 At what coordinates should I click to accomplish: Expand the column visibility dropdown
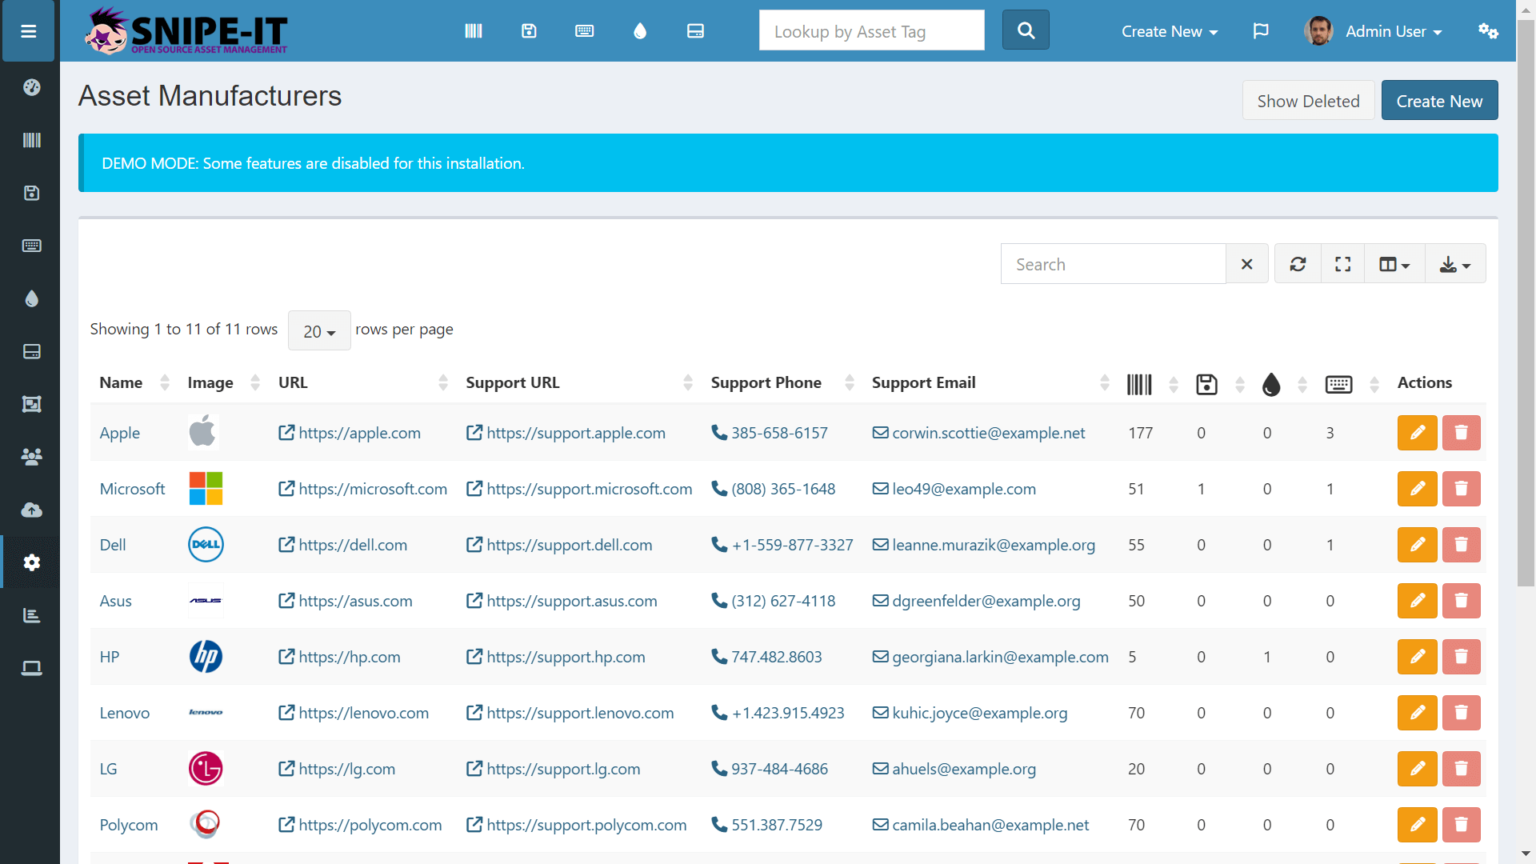click(1394, 263)
